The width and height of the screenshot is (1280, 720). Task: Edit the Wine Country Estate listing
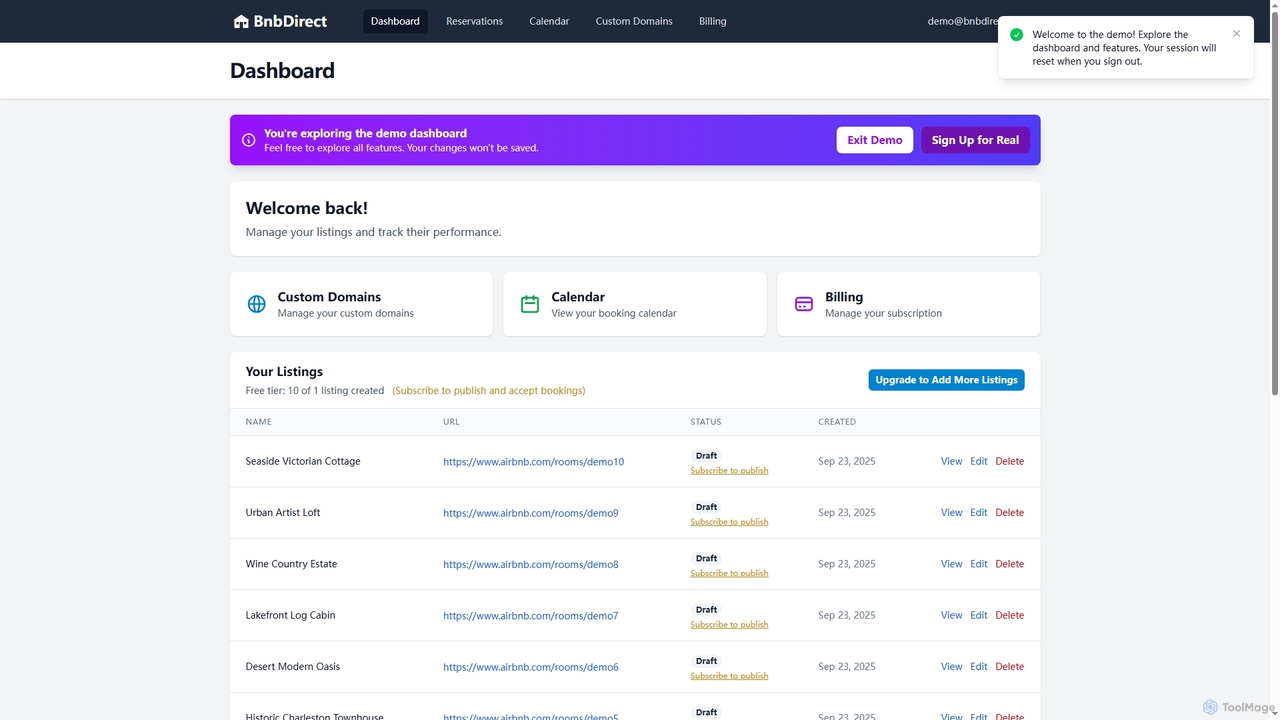coord(978,564)
